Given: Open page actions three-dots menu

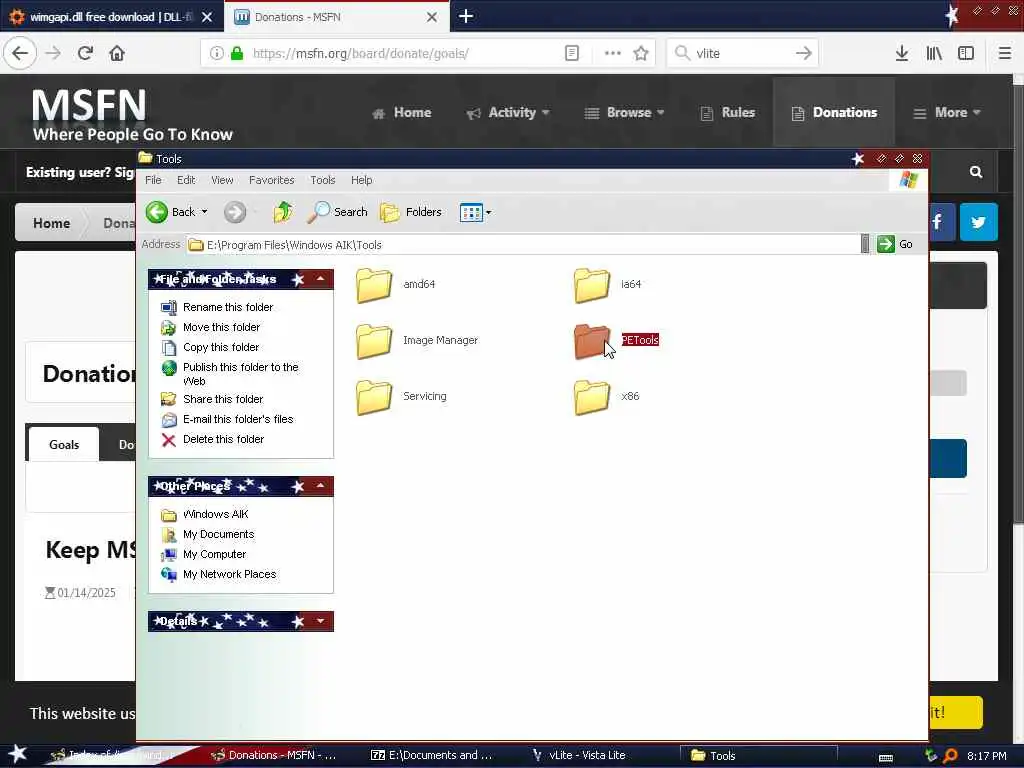Looking at the screenshot, I should 613,53.
